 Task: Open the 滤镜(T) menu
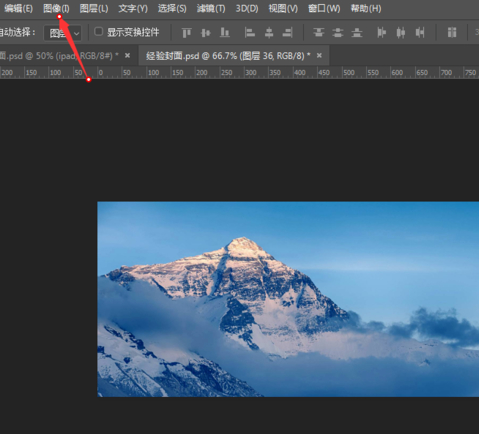pos(211,9)
